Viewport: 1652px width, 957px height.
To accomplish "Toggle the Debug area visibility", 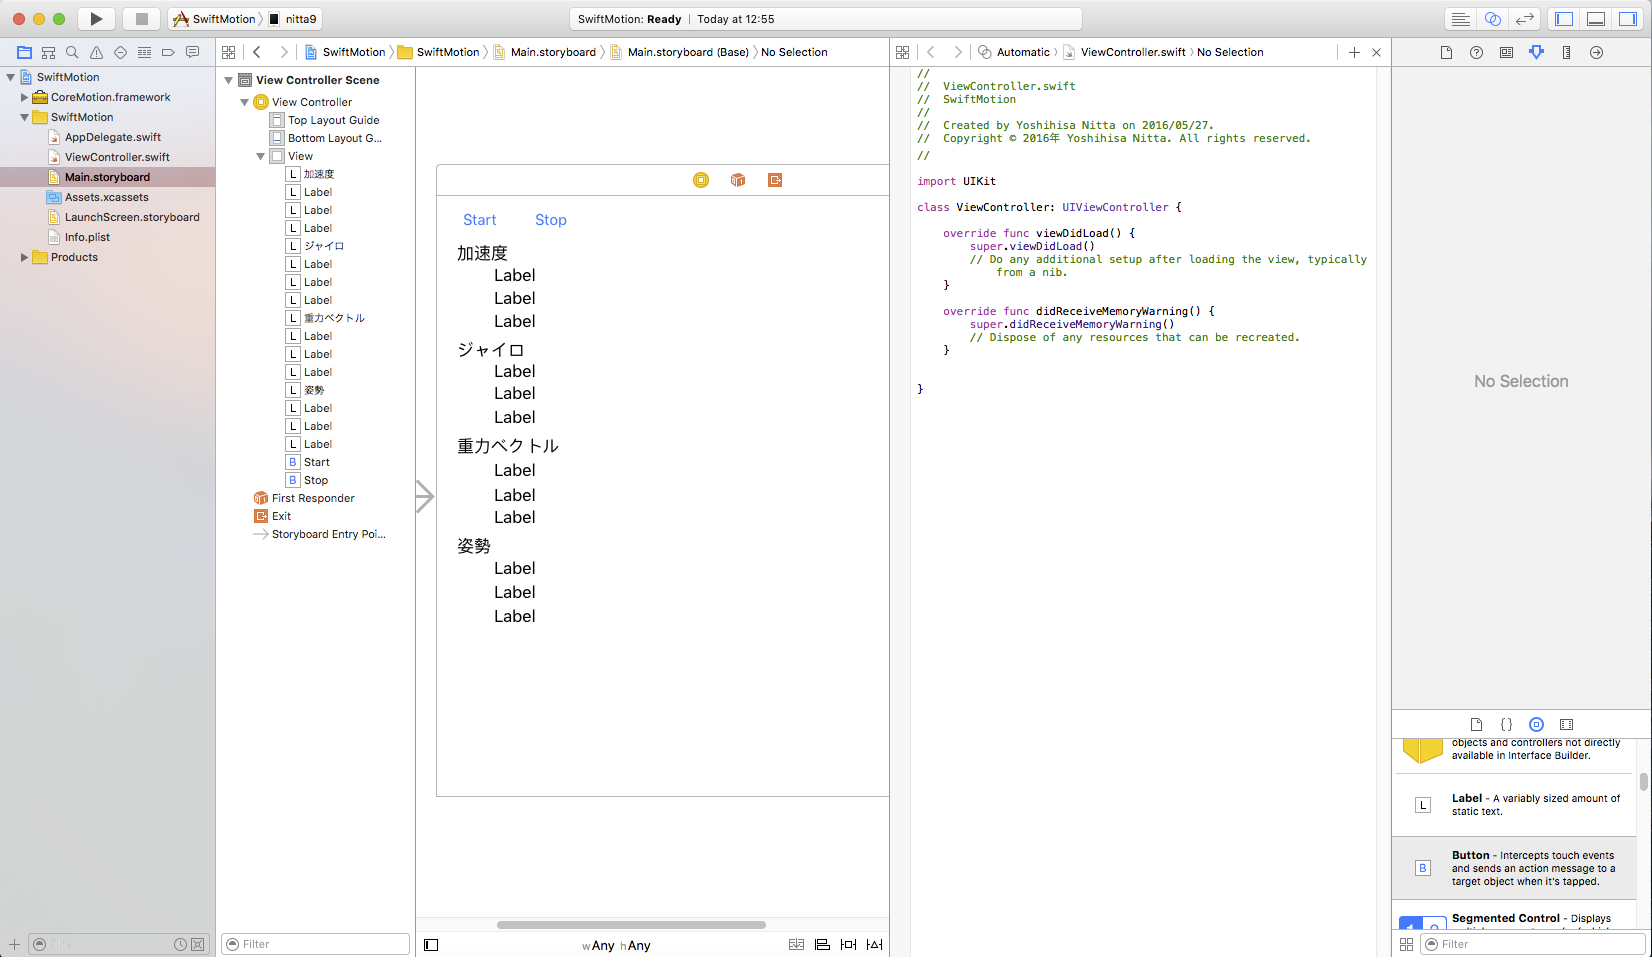I will point(1596,19).
